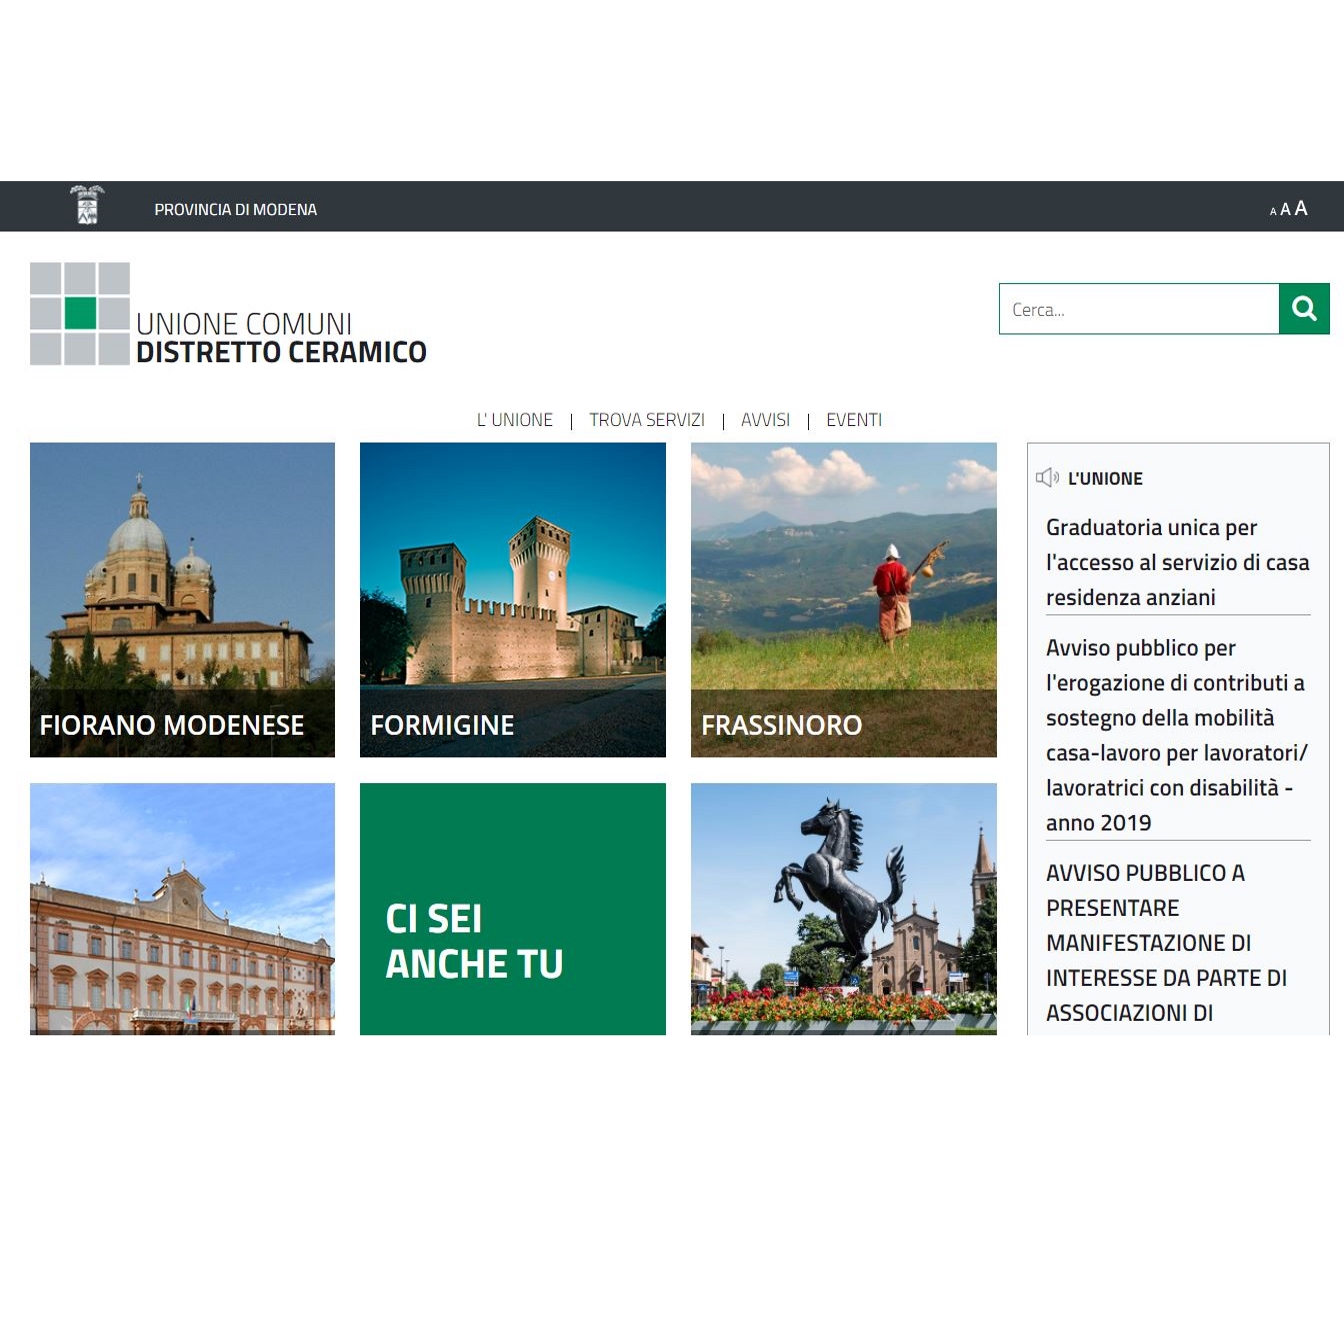Open the TROVA SERVIZI menu item
This screenshot has width=1344, height=1344.
[646, 420]
